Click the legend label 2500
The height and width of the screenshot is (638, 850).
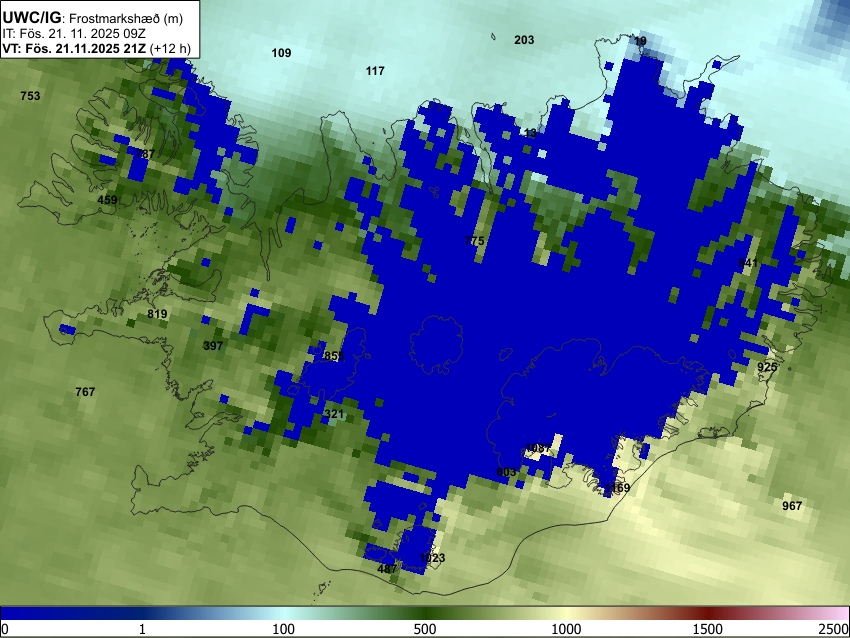pos(834,630)
